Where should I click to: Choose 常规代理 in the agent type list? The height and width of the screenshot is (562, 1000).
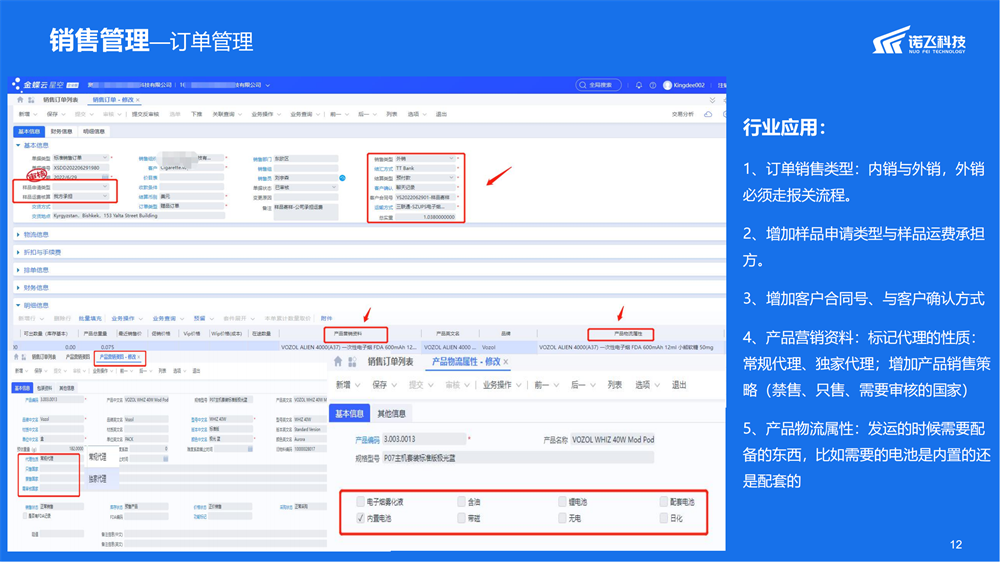98,457
